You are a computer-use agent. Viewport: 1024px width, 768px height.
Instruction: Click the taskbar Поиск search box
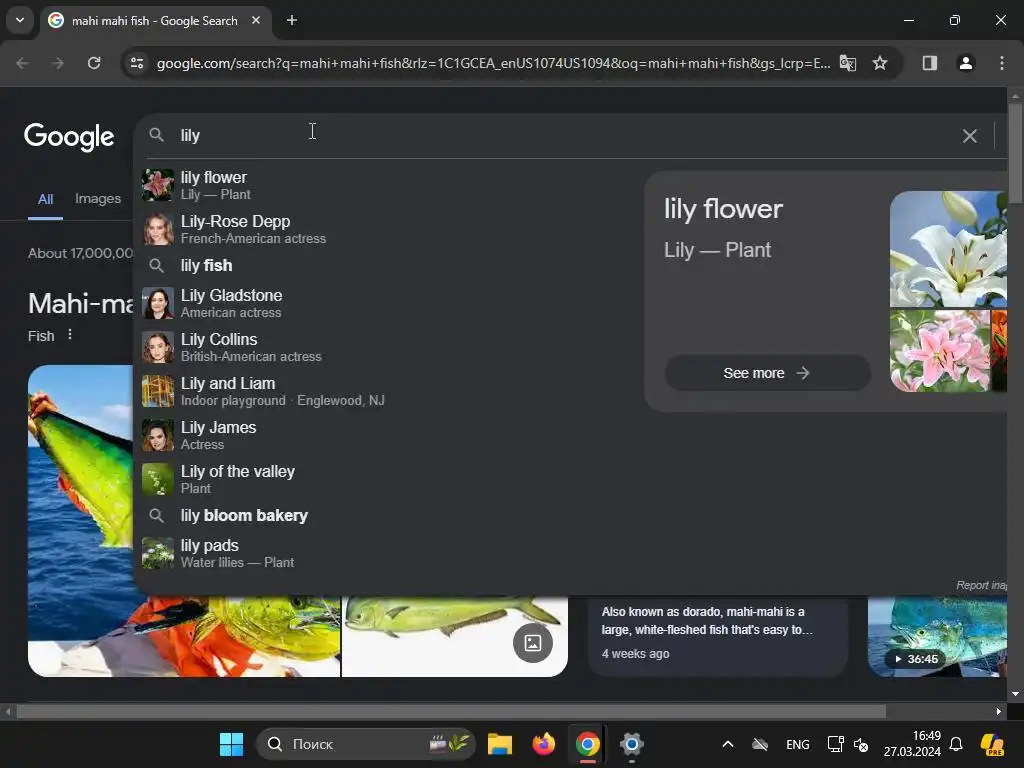point(366,744)
